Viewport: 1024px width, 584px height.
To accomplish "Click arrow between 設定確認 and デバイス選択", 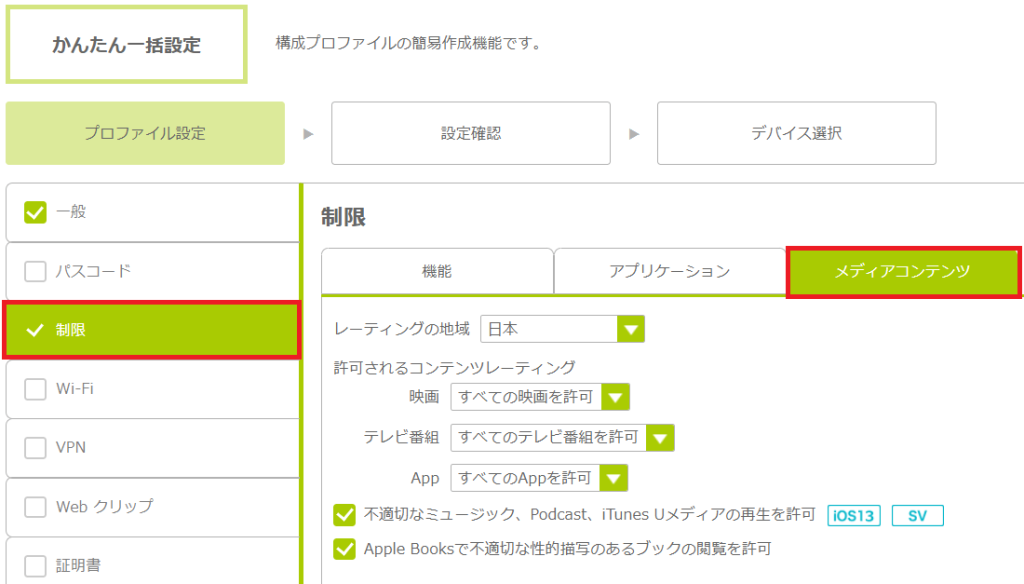I will click(633, 134).
